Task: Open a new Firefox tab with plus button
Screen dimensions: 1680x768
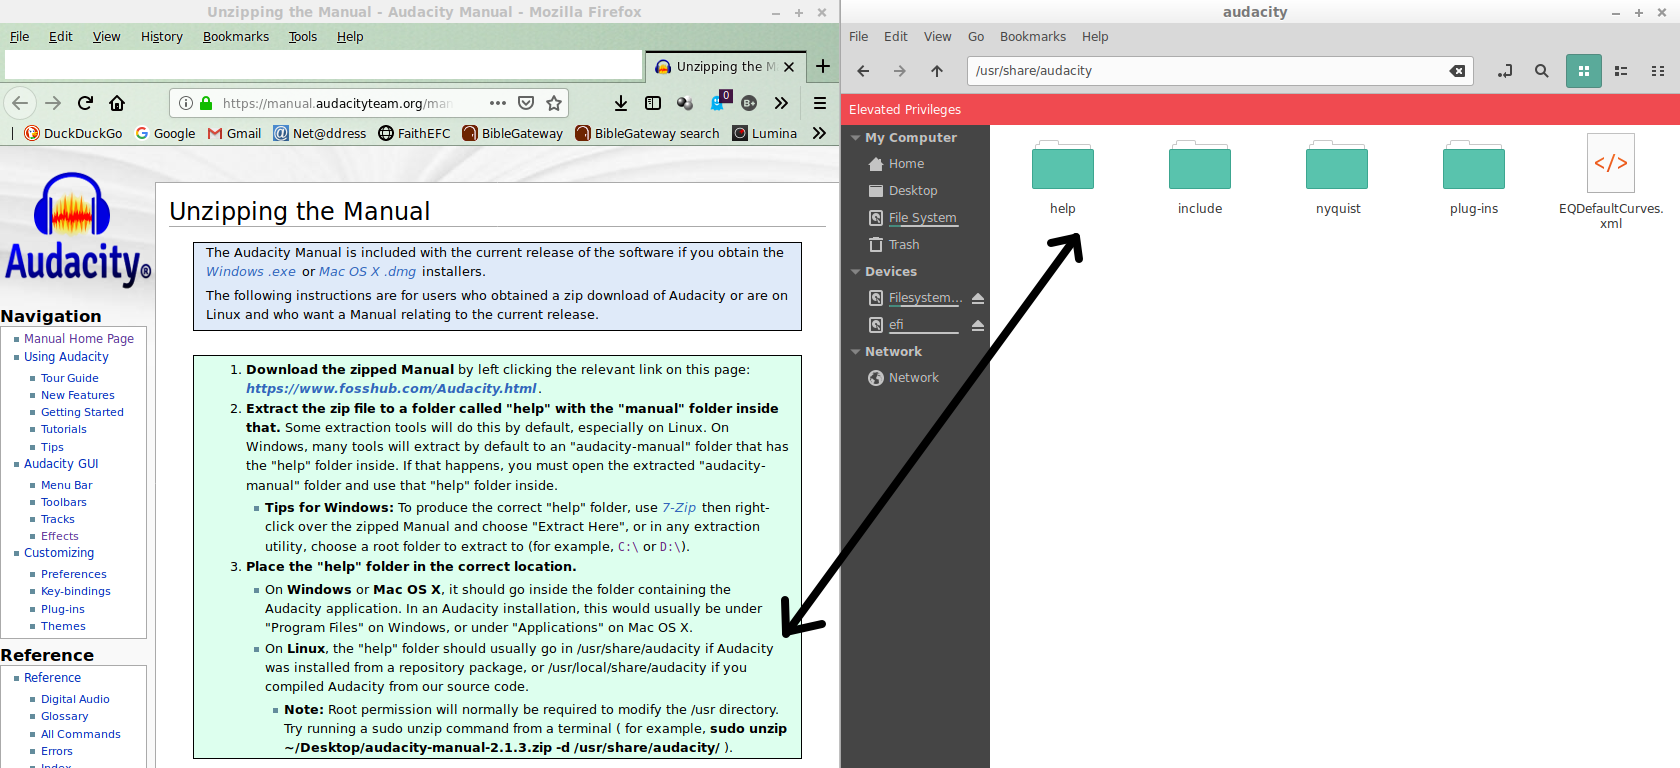Action: [823, 66]
